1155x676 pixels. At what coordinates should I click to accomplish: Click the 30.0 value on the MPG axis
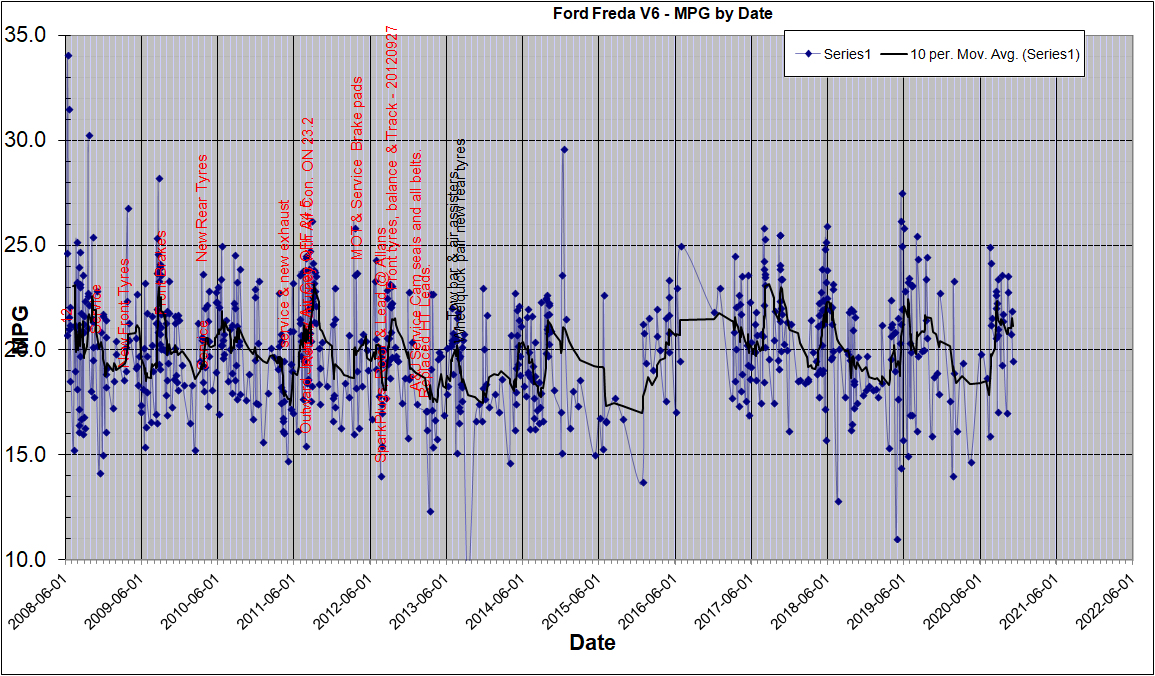point(27,140)
